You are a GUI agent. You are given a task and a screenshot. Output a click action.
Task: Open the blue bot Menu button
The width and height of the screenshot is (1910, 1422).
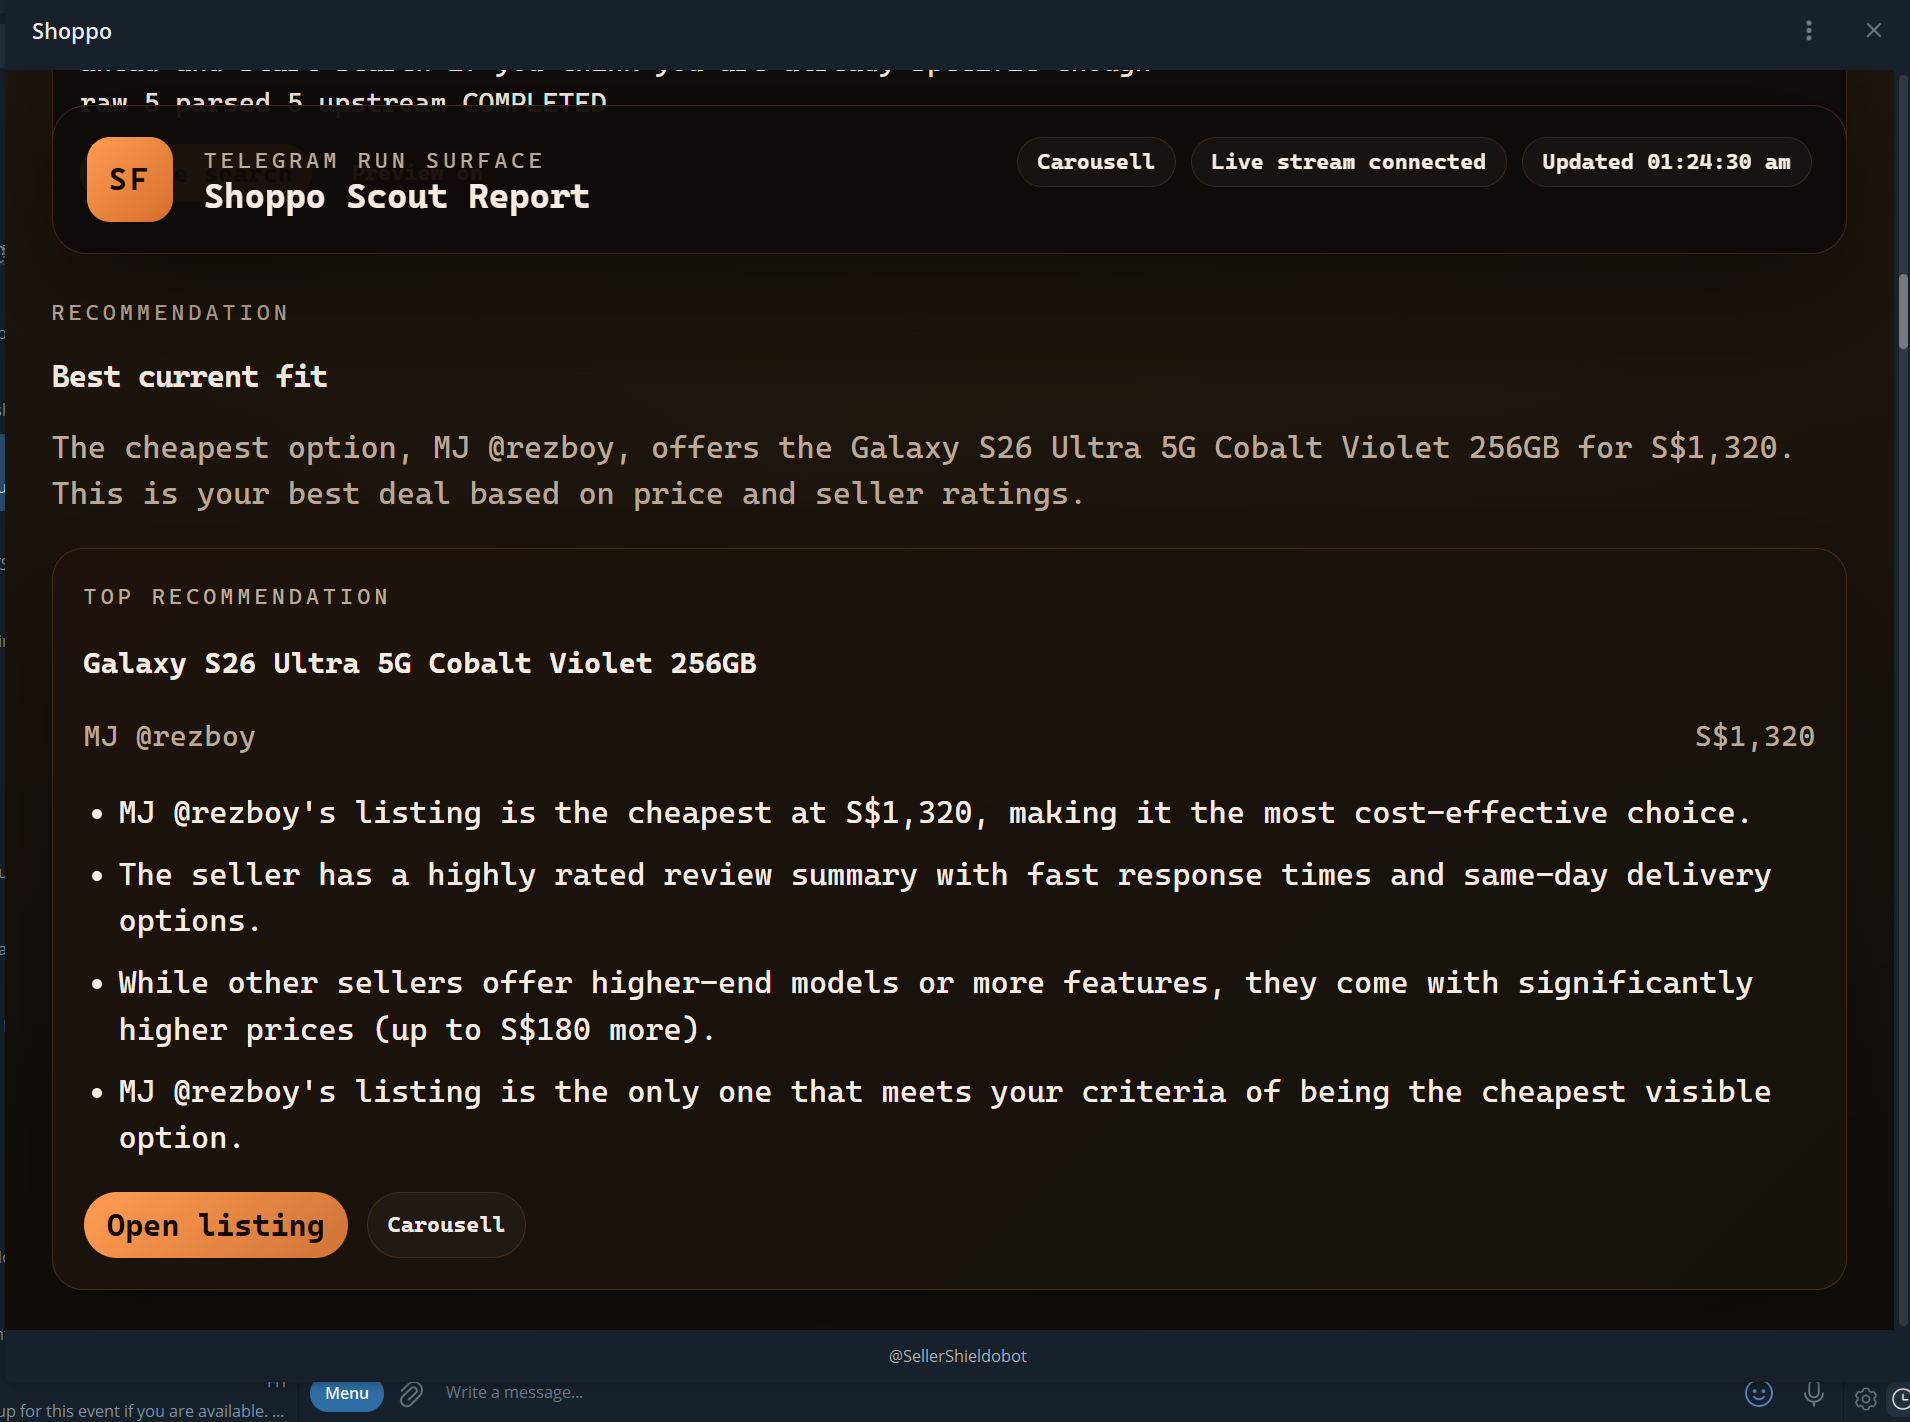pos(346,1394)
